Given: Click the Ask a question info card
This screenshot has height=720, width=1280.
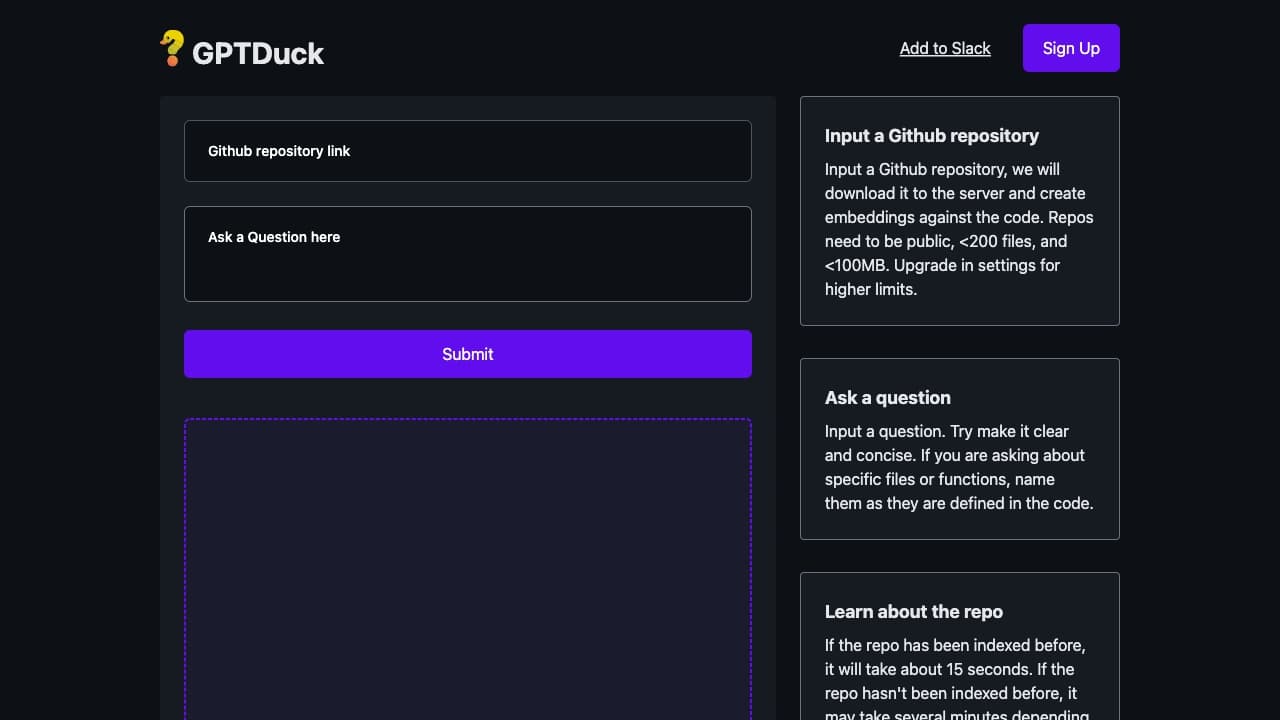Looking at the screenshot, I should 959,449.
